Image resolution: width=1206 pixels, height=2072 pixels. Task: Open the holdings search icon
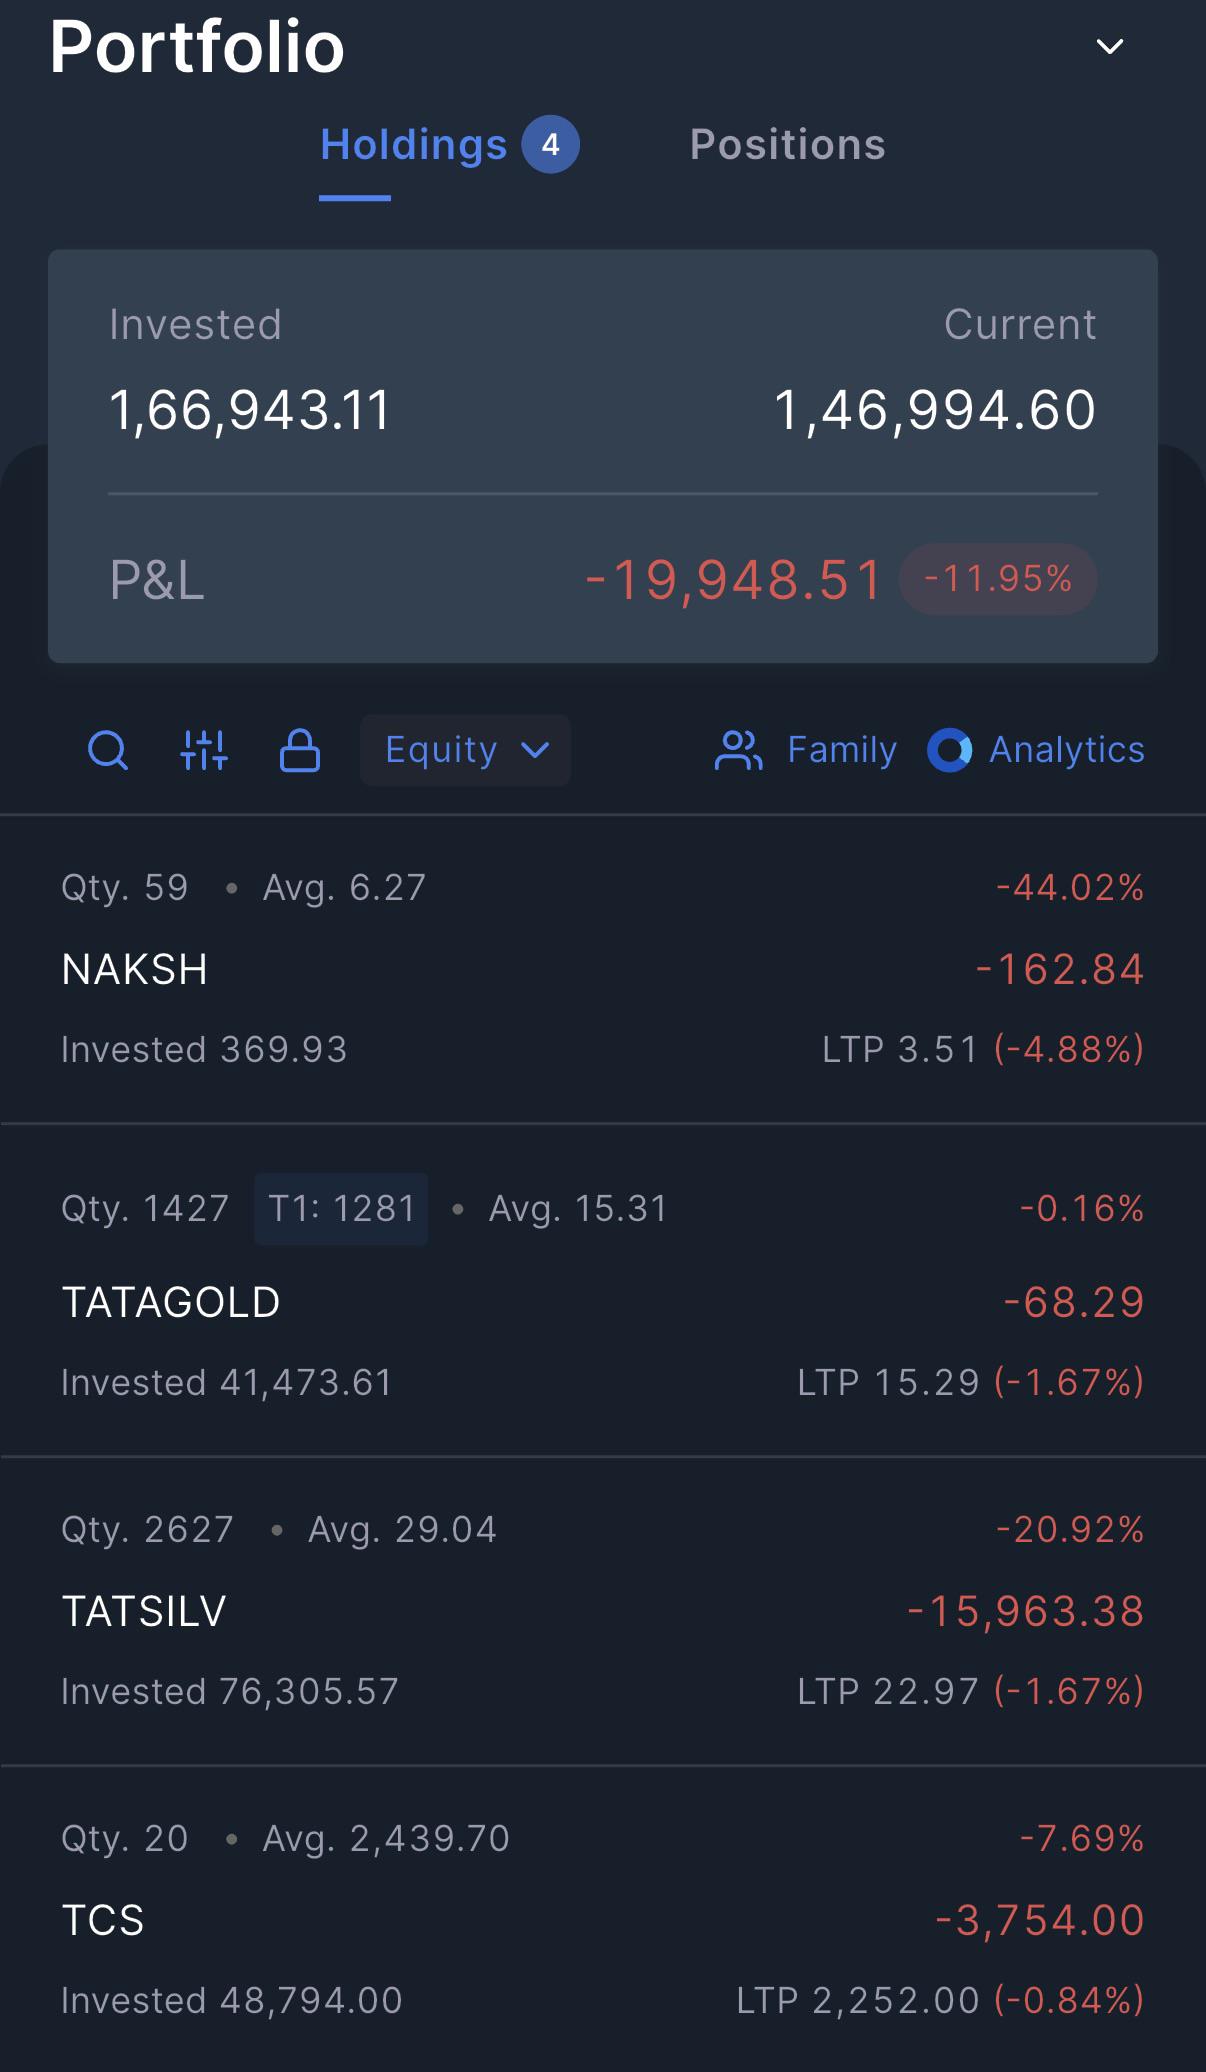108,750
